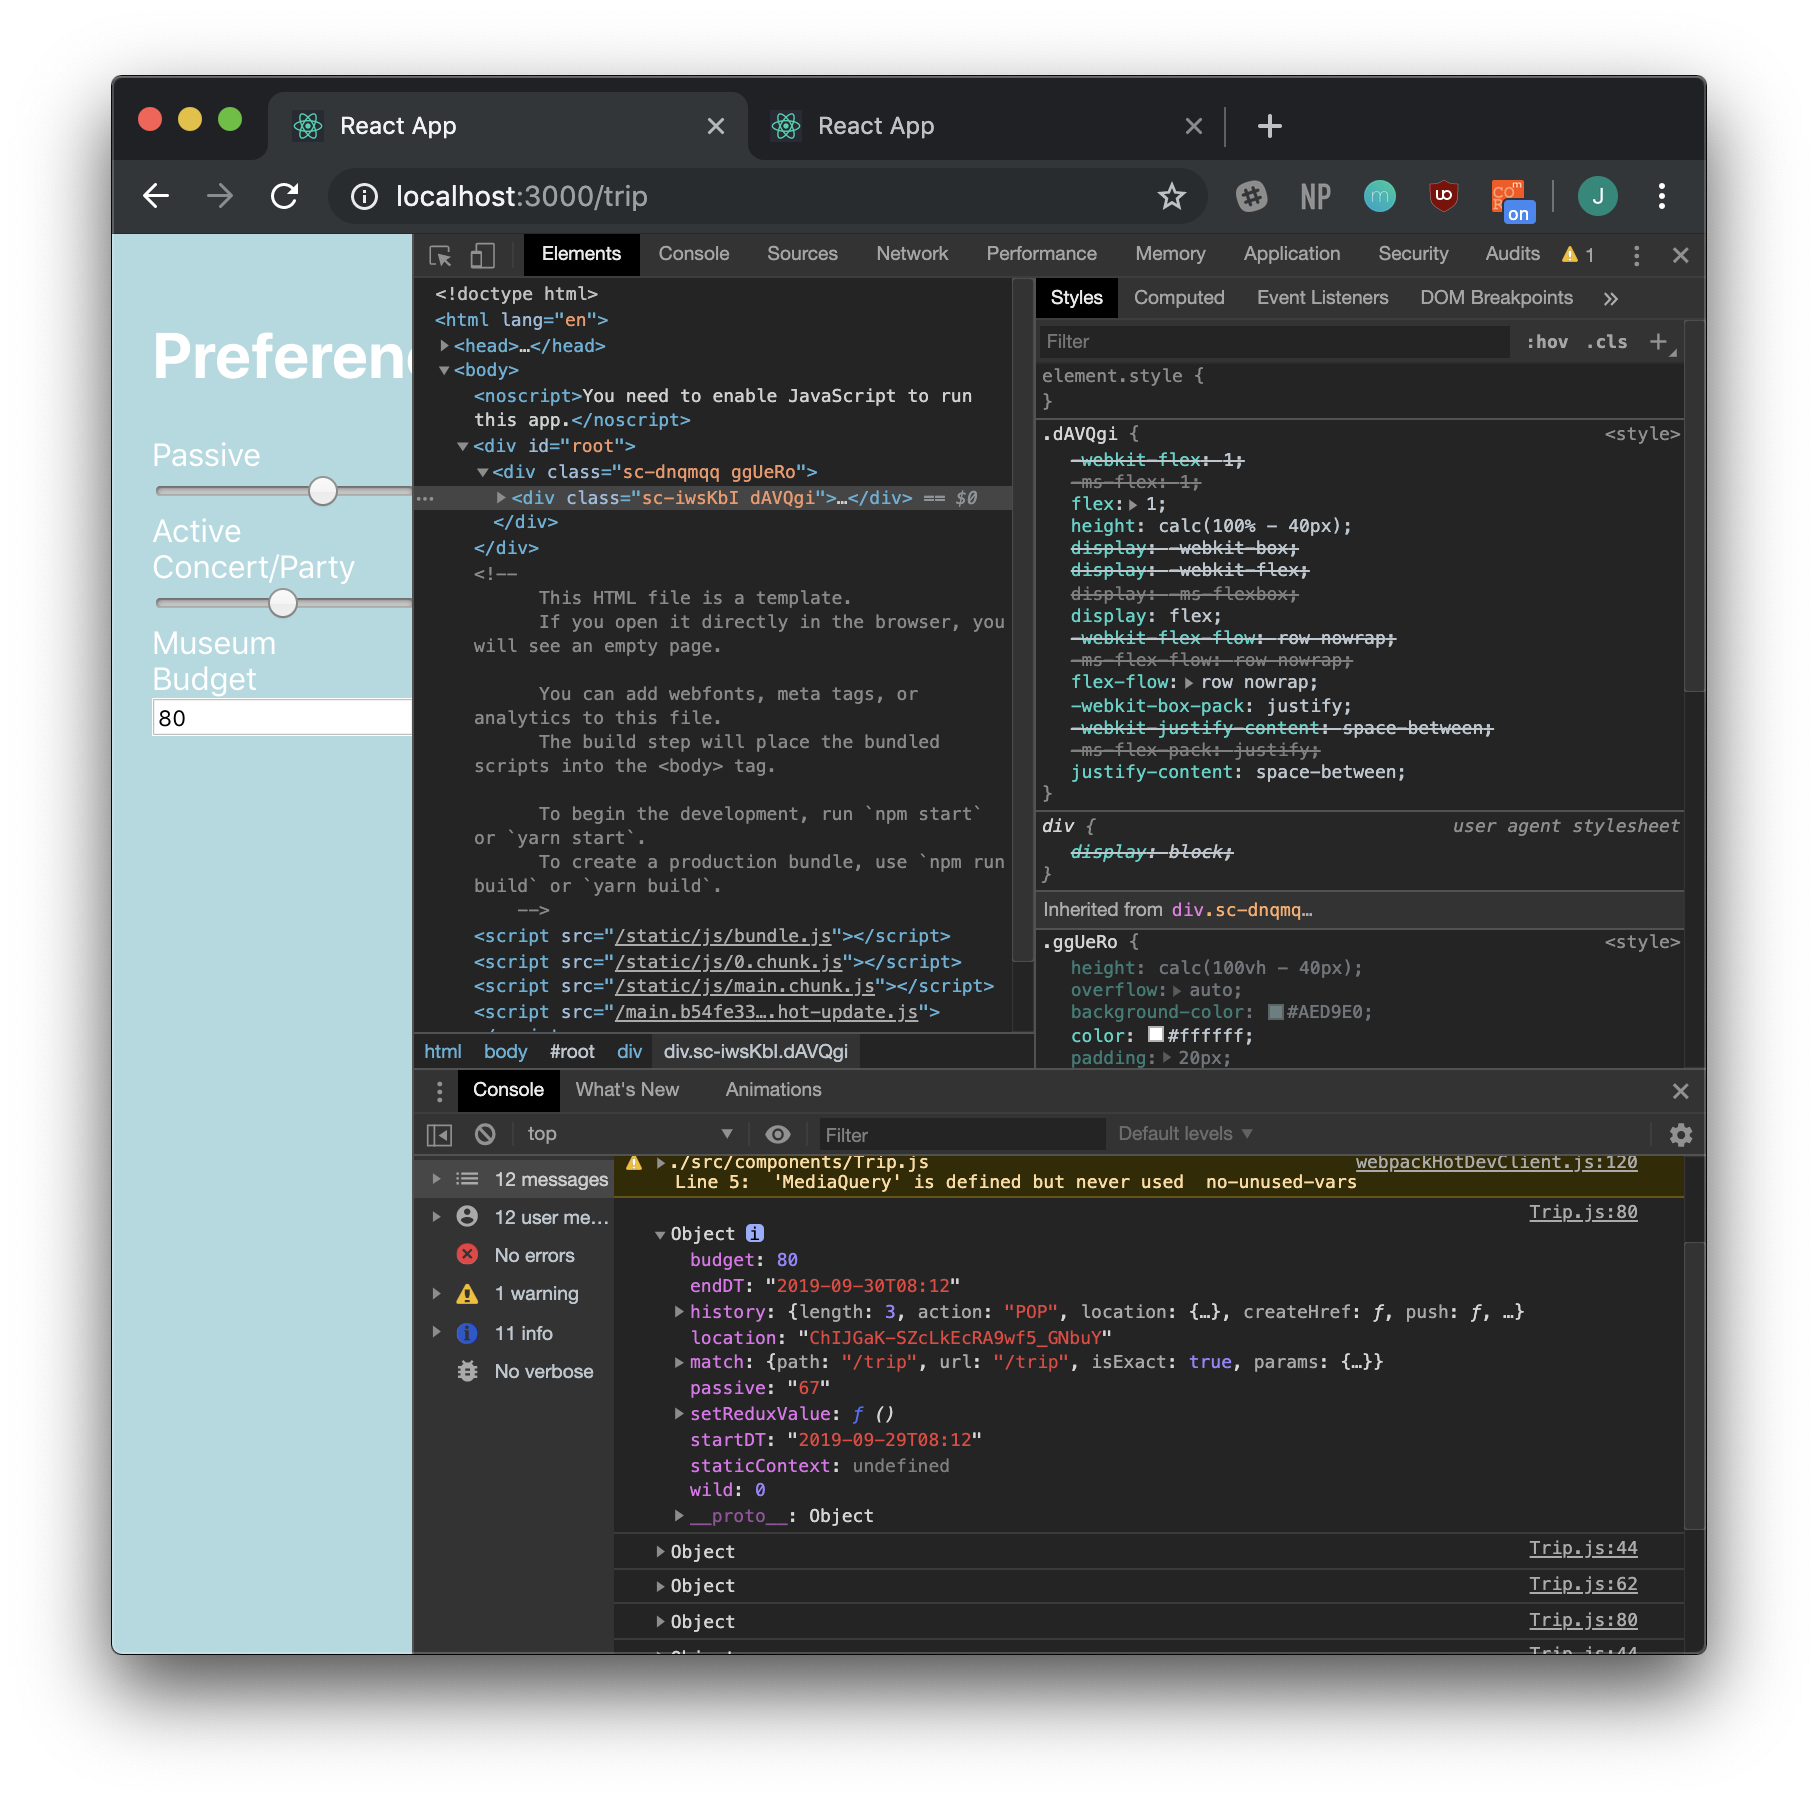Toggle the :hov element state panel

[1547, 342]
